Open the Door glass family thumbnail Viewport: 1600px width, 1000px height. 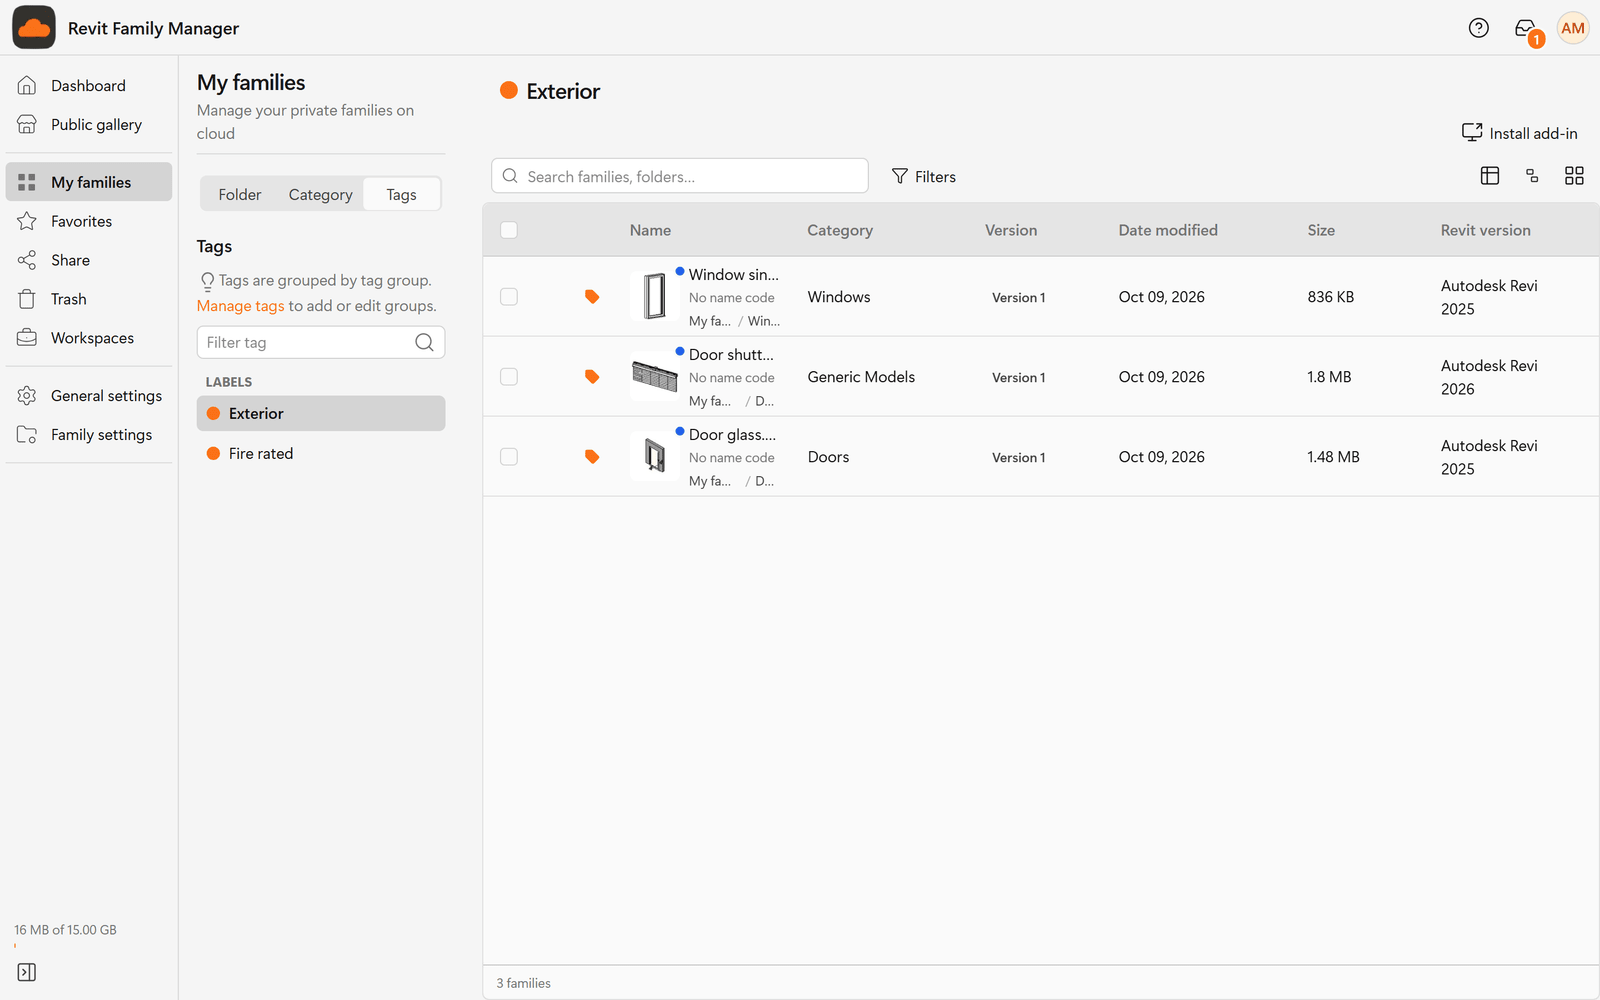coord(655,456)
